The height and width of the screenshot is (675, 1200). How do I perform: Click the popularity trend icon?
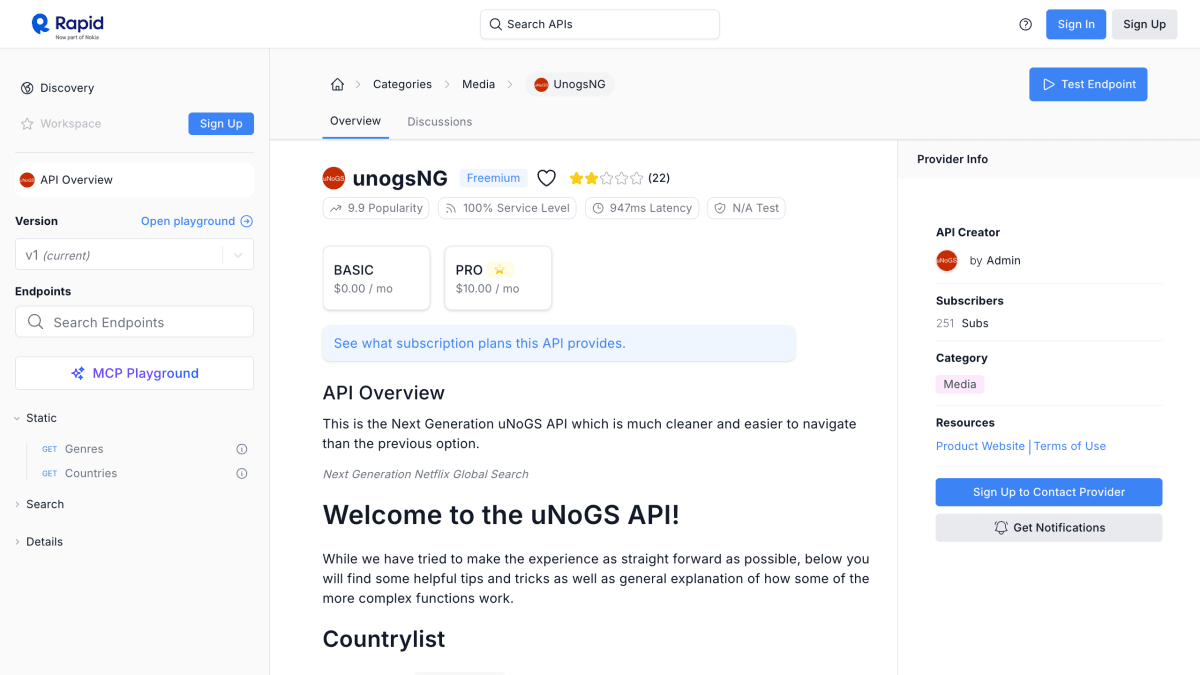click(335, 208)
